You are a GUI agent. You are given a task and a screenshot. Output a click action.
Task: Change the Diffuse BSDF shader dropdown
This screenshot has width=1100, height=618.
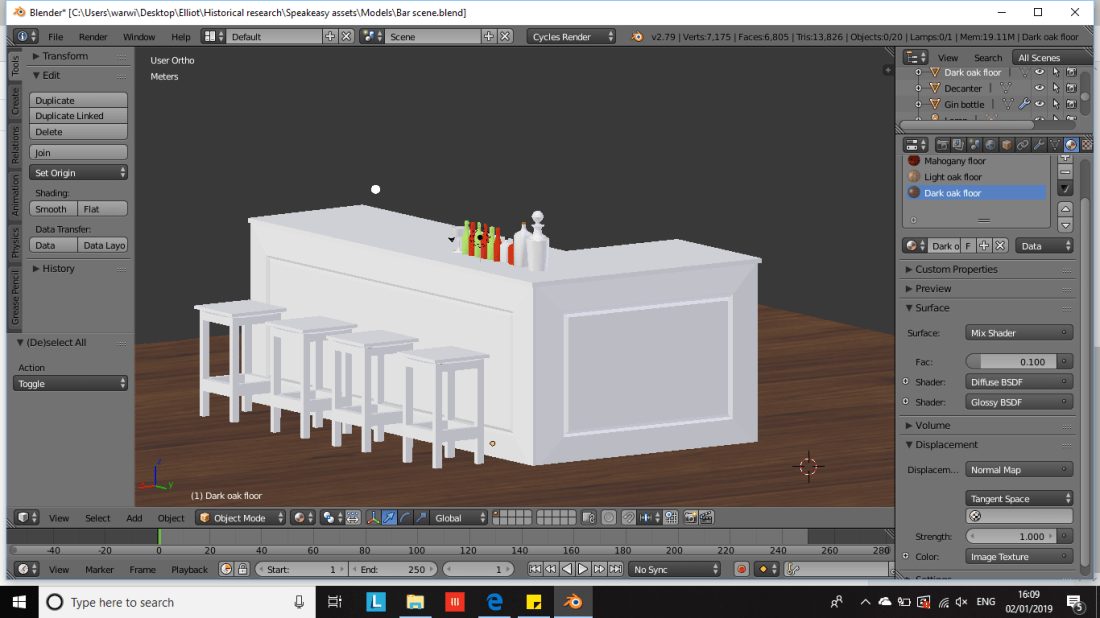(1018, 381)
